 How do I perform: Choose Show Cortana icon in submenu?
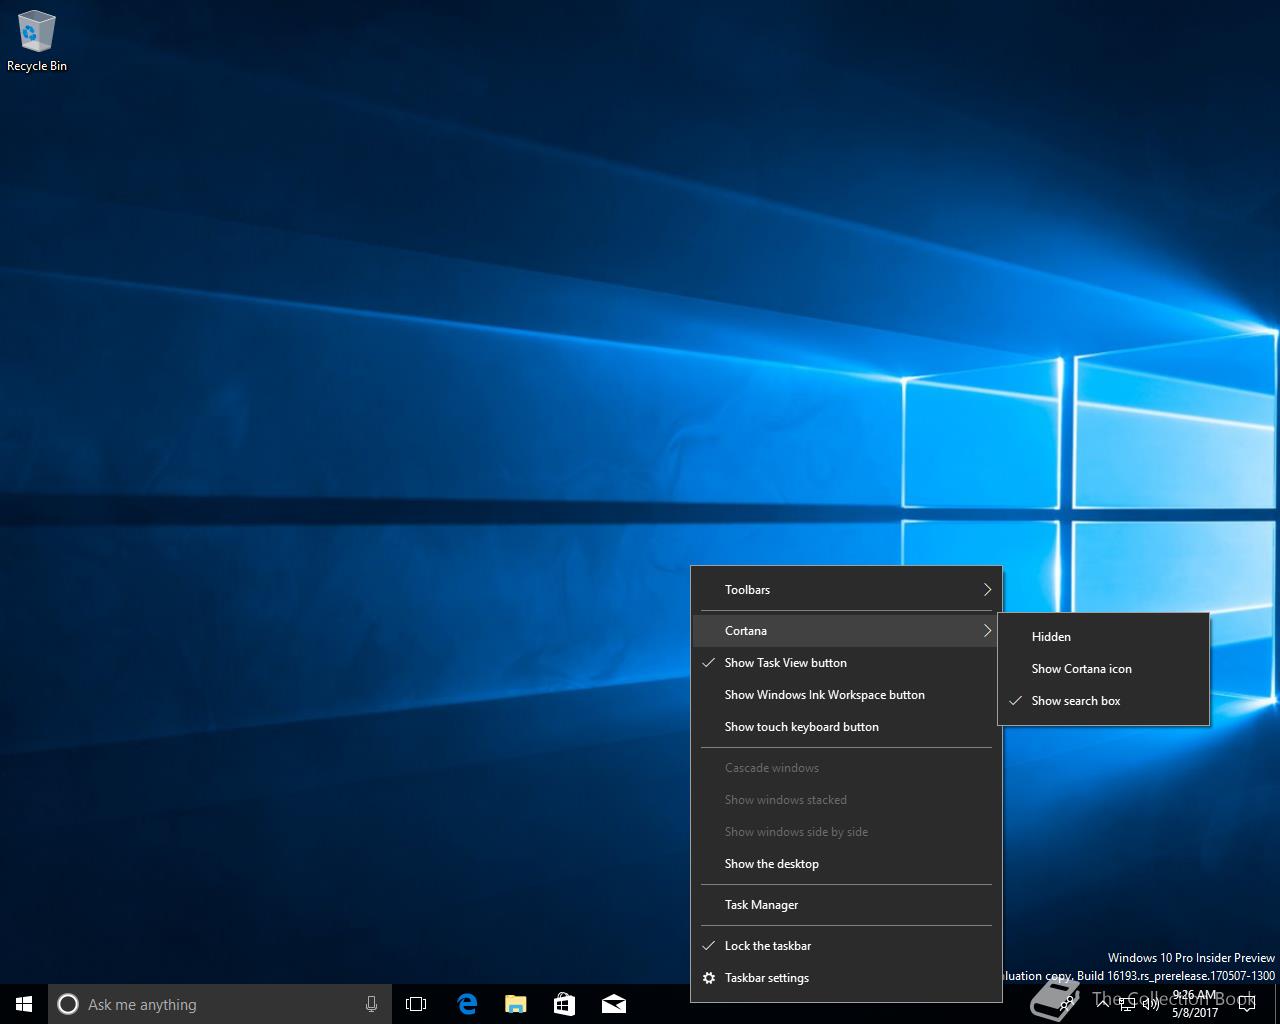pos(1081,669)
